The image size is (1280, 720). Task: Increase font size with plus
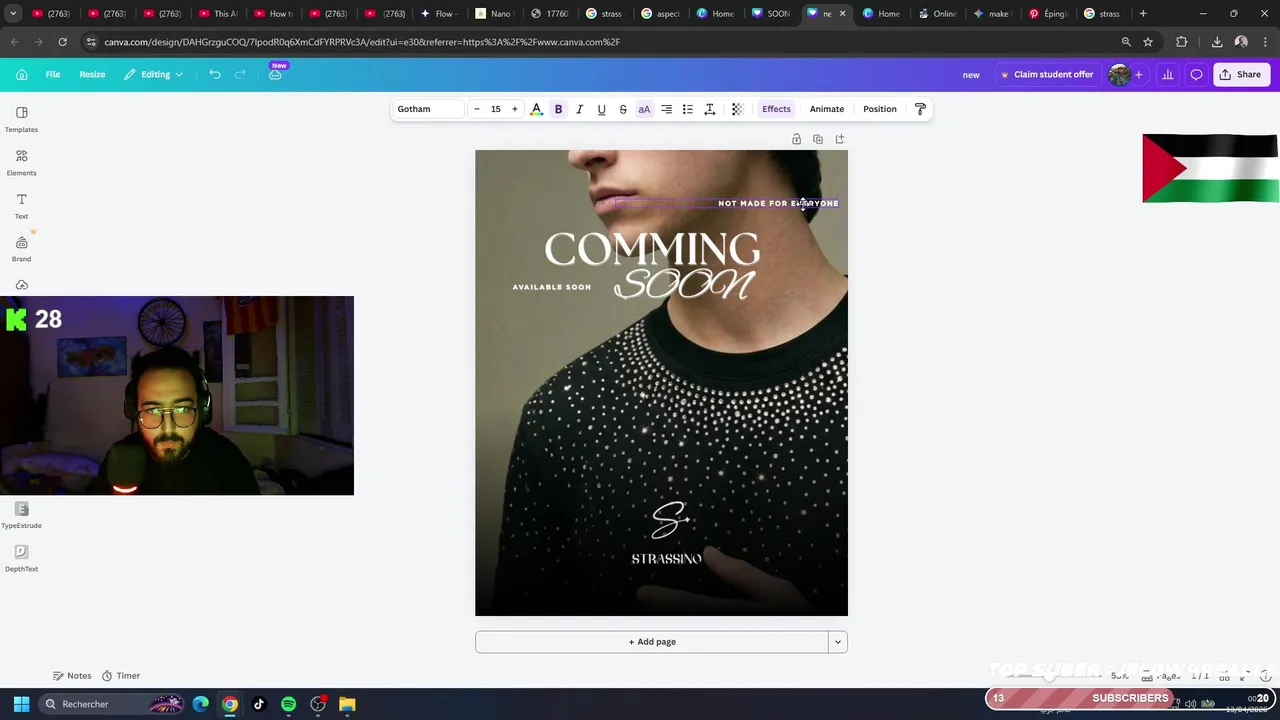514,109
